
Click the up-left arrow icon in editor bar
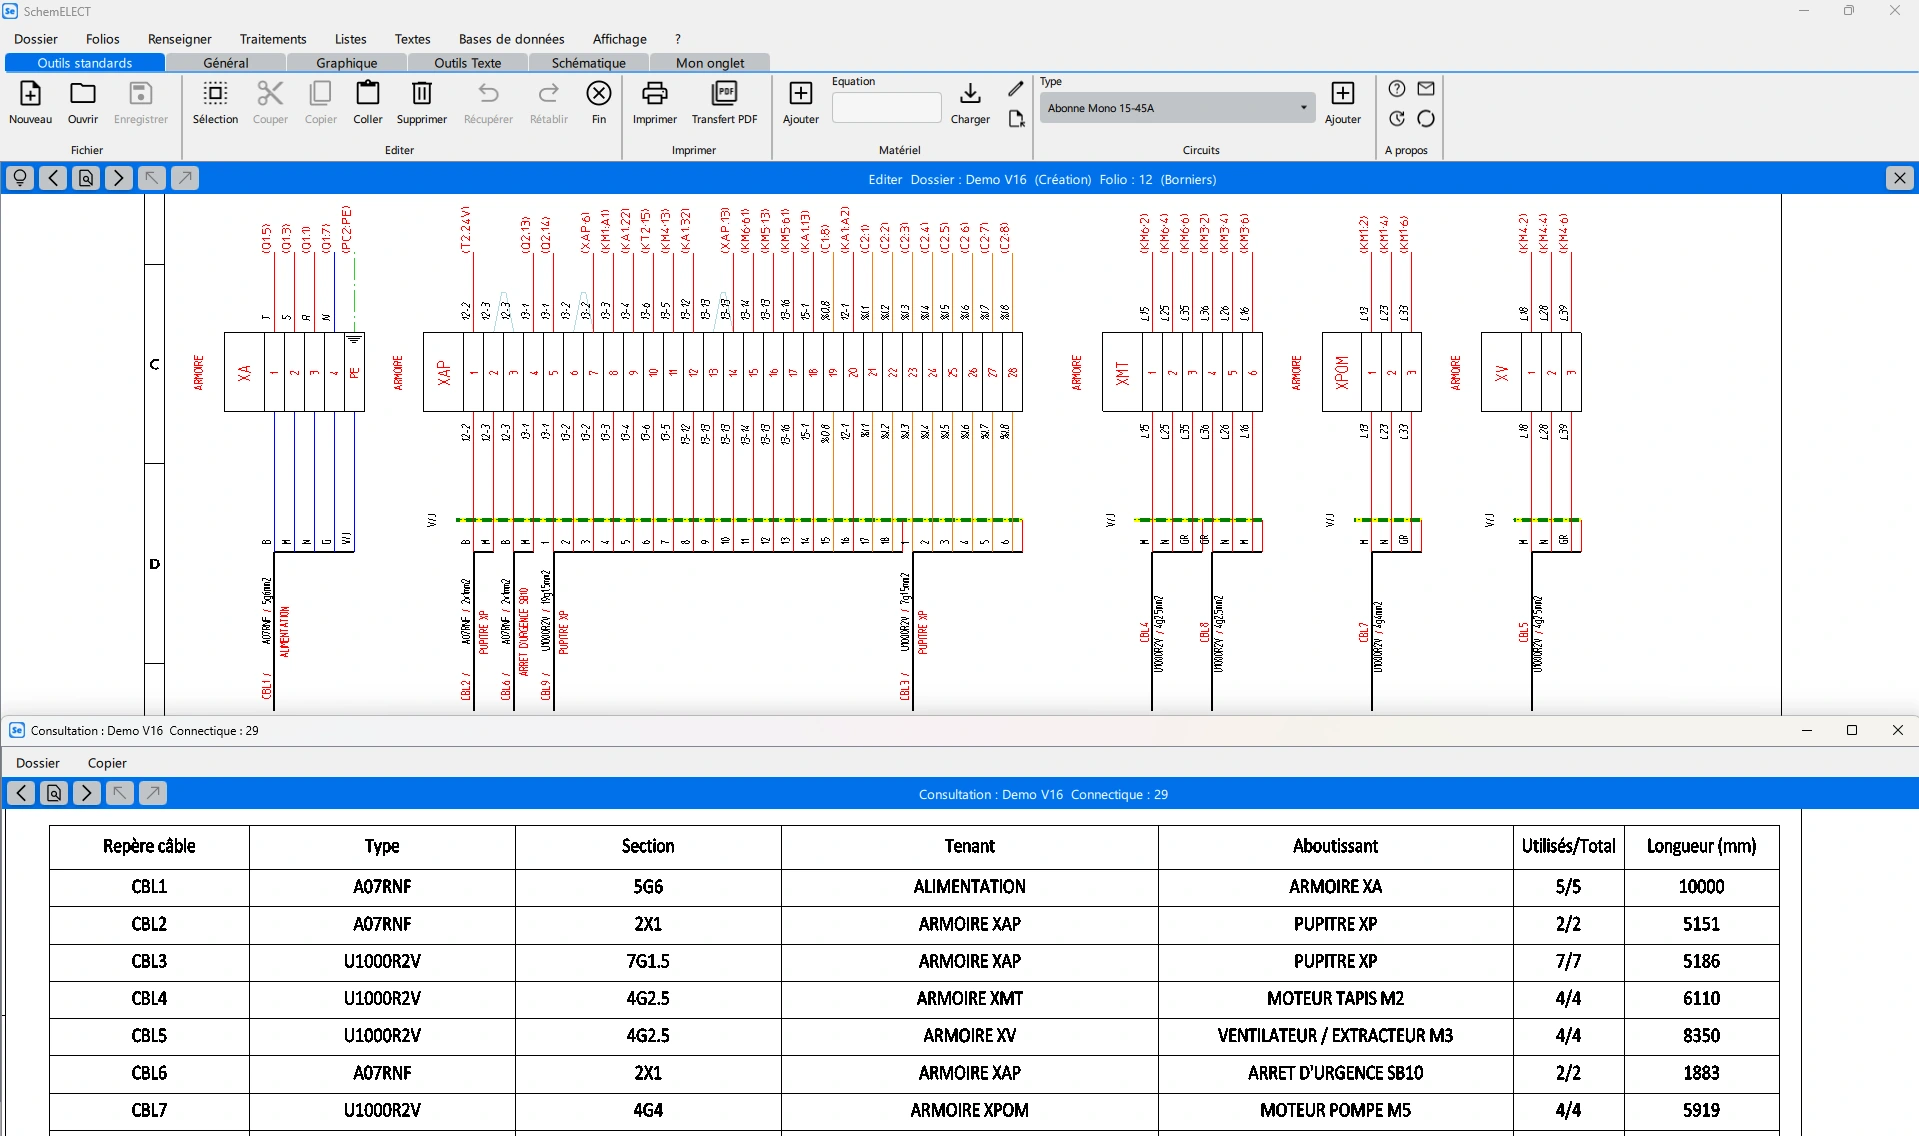coord(152,178)
